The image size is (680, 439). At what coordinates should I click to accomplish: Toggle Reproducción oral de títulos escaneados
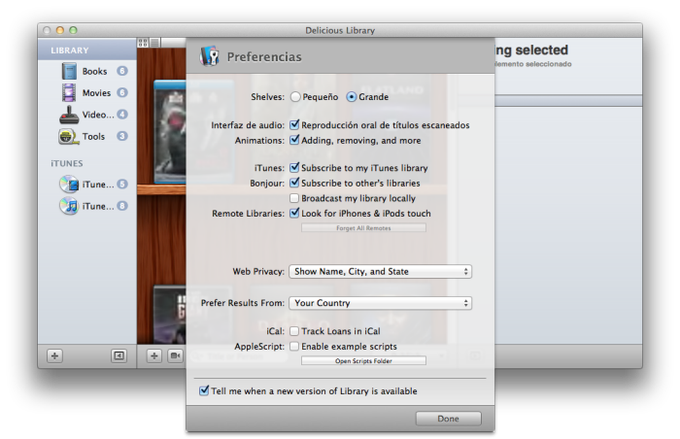click(x=294, y=124)
